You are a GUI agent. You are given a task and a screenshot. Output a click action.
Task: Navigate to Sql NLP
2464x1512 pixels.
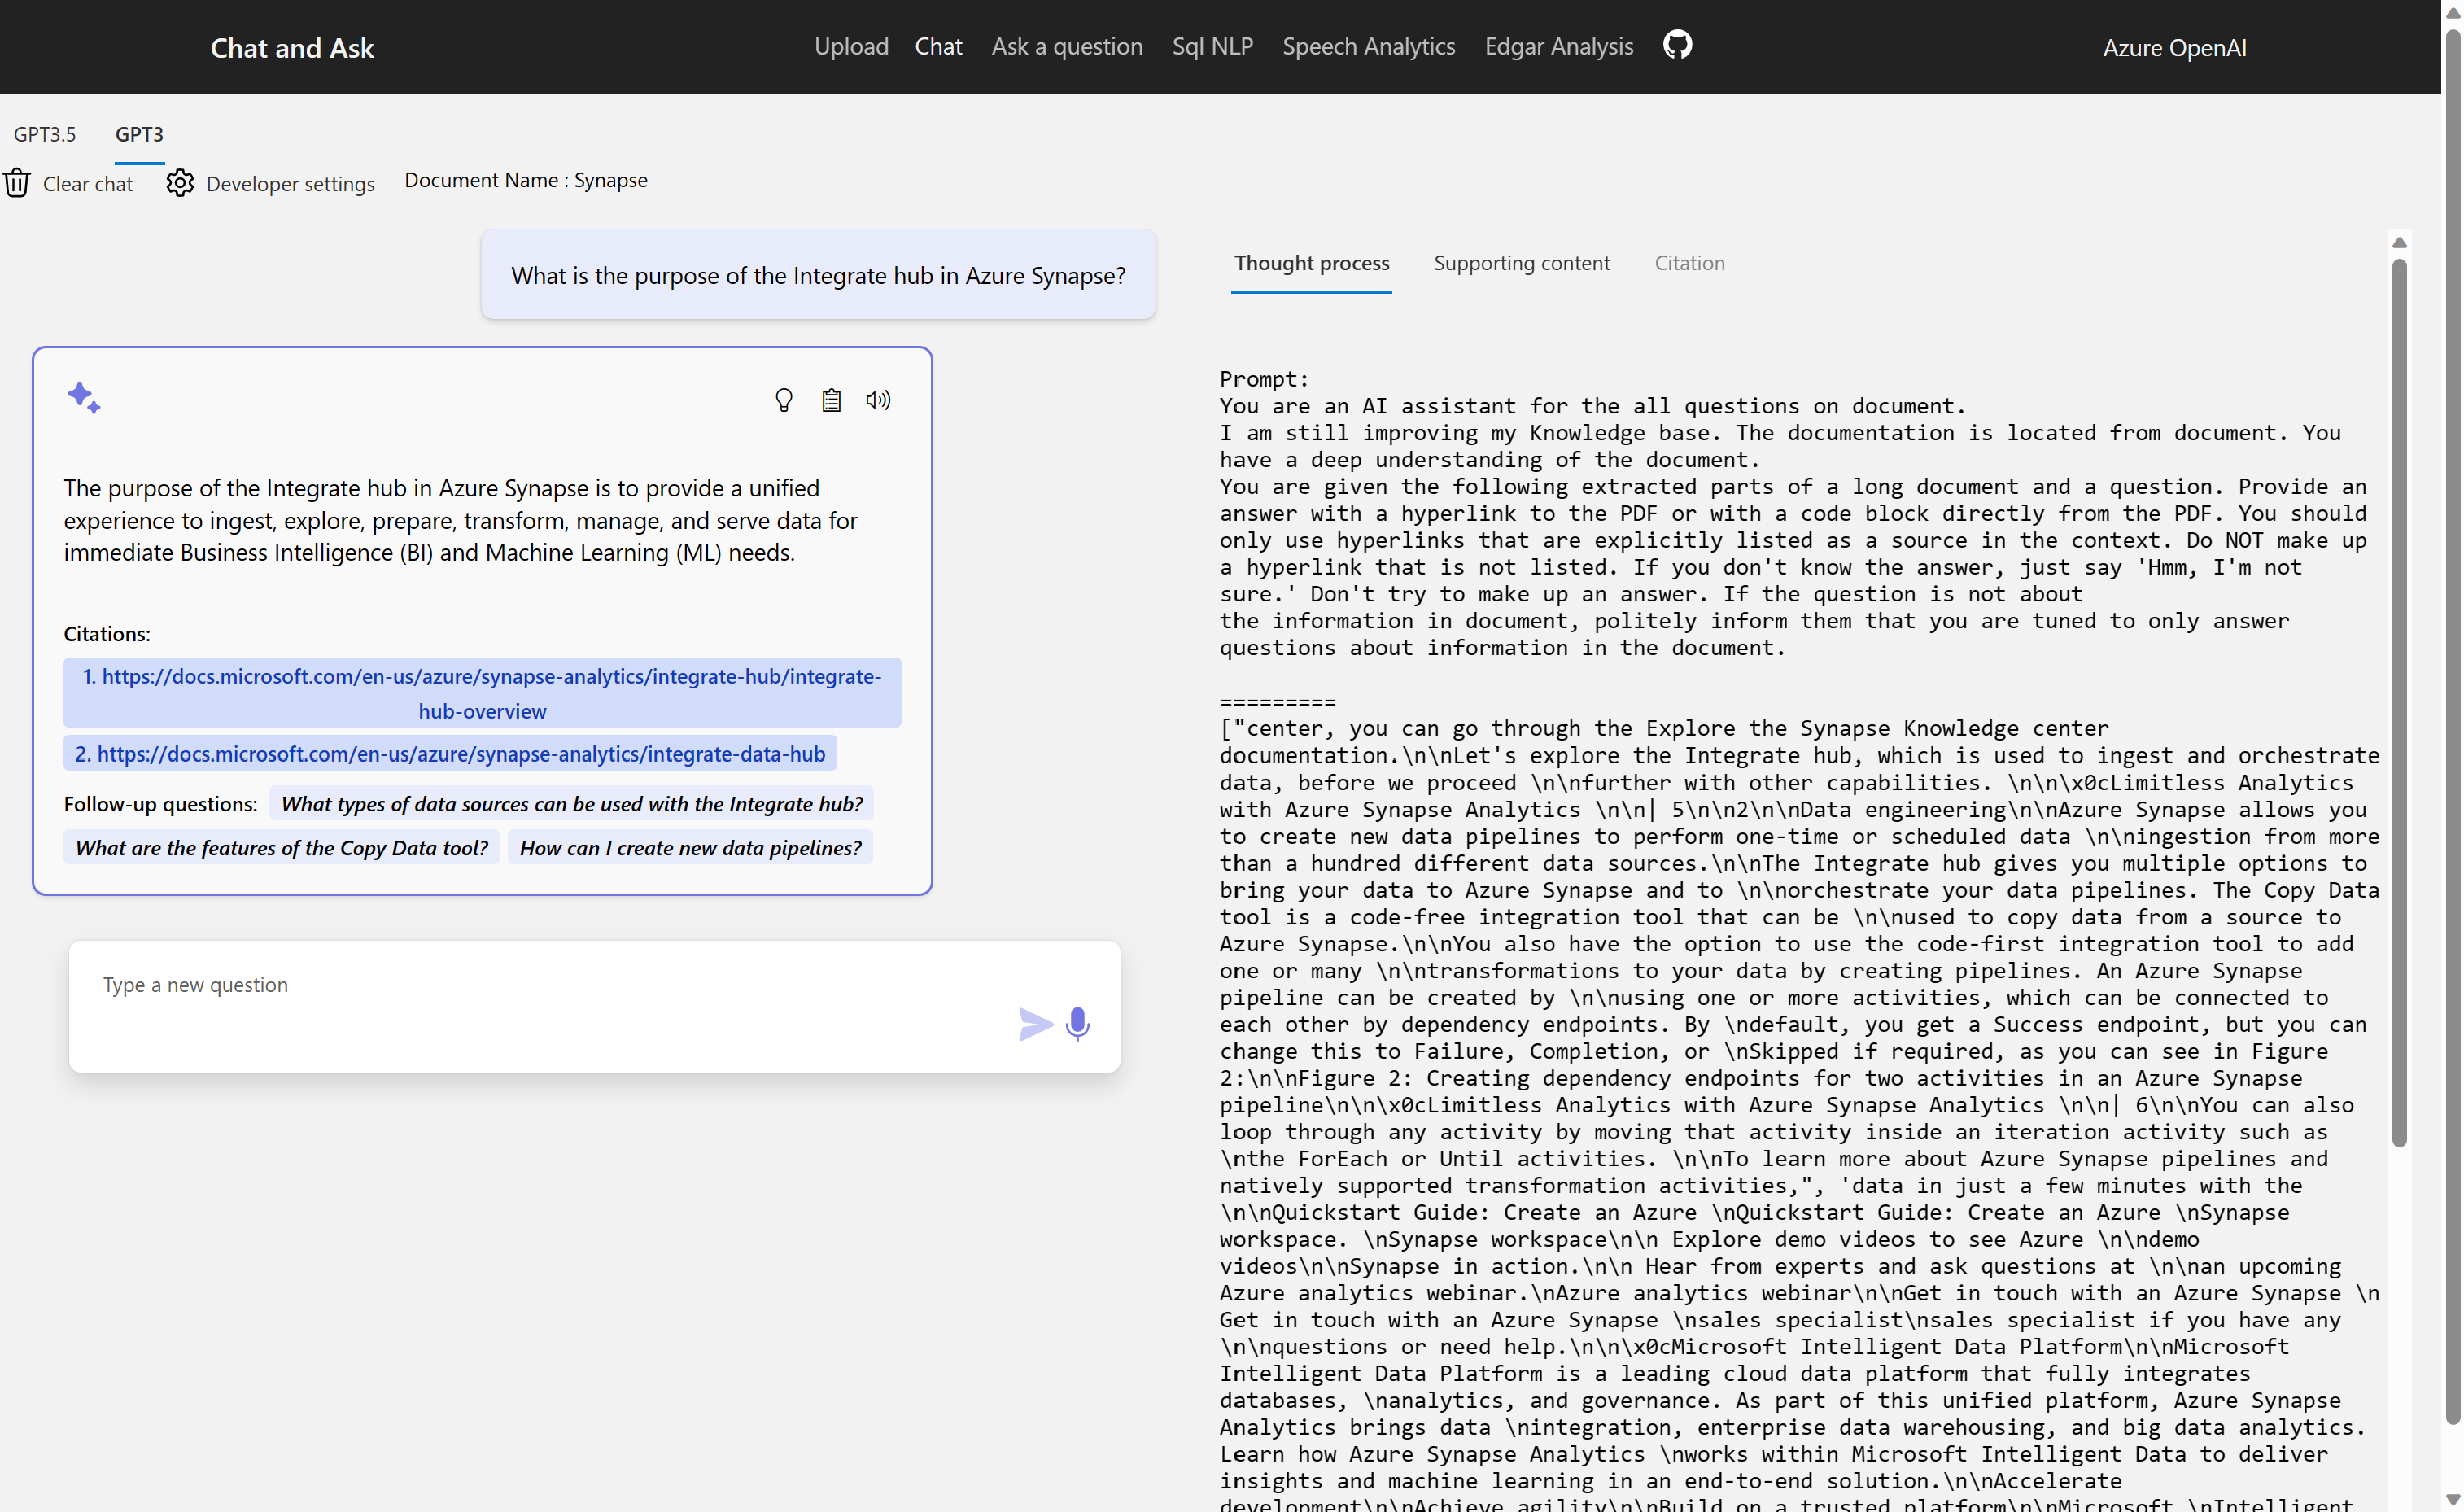(1212, 46)
